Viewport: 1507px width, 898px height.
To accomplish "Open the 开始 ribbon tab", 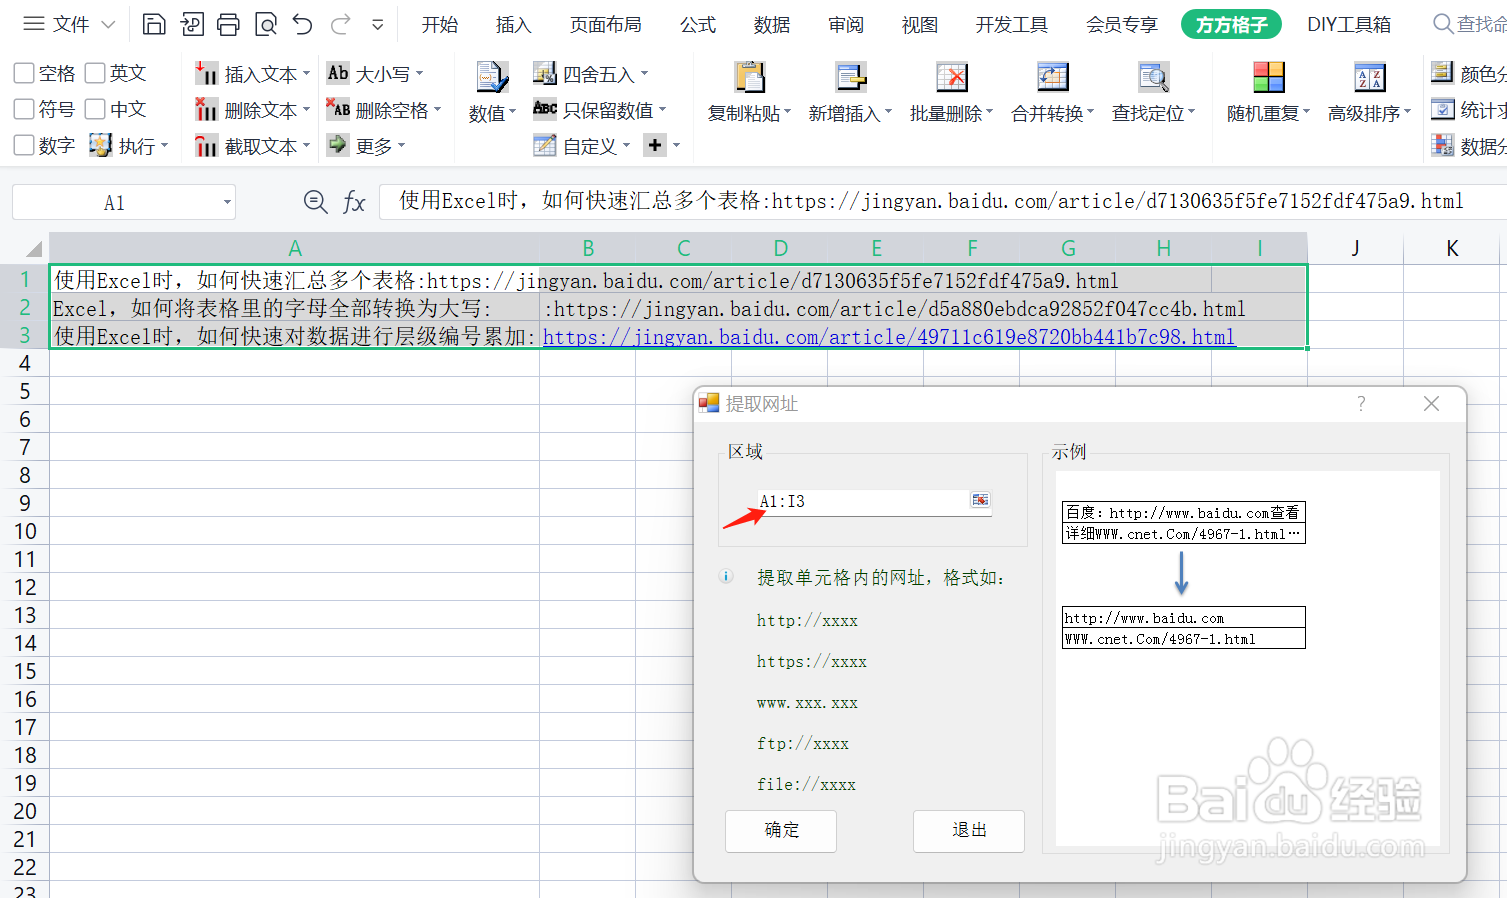I will 440,24.
